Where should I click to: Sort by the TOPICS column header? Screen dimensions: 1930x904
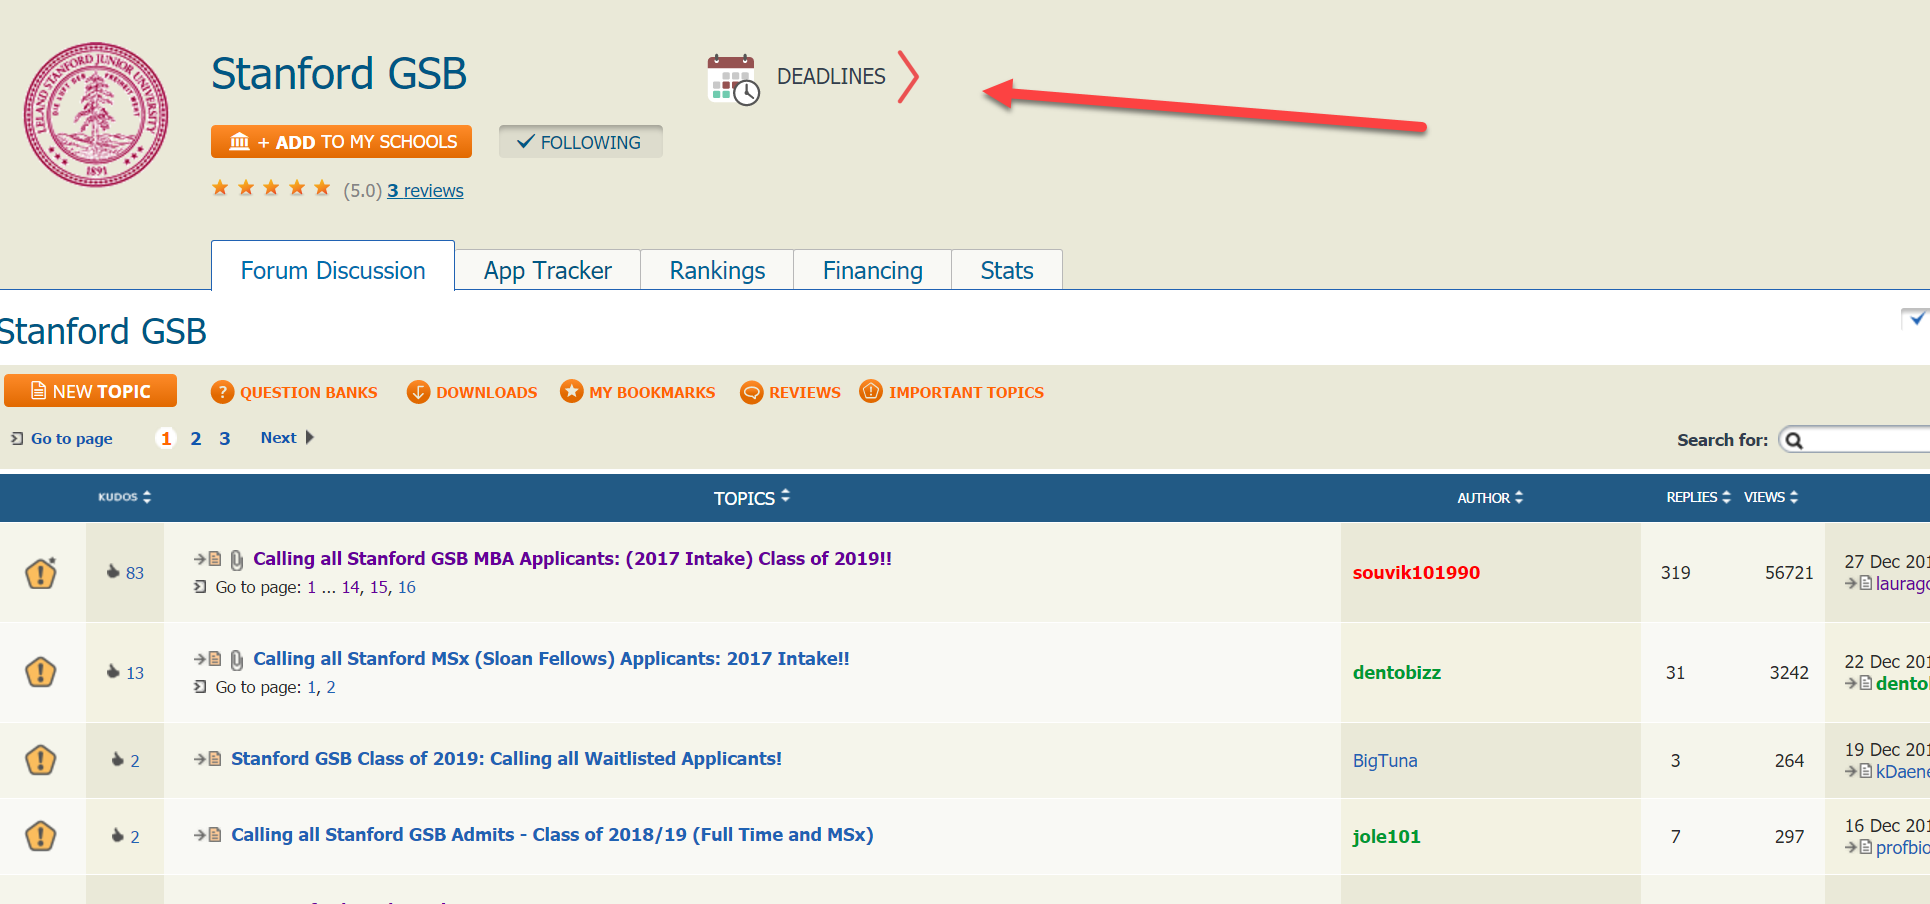pos(752,497)
